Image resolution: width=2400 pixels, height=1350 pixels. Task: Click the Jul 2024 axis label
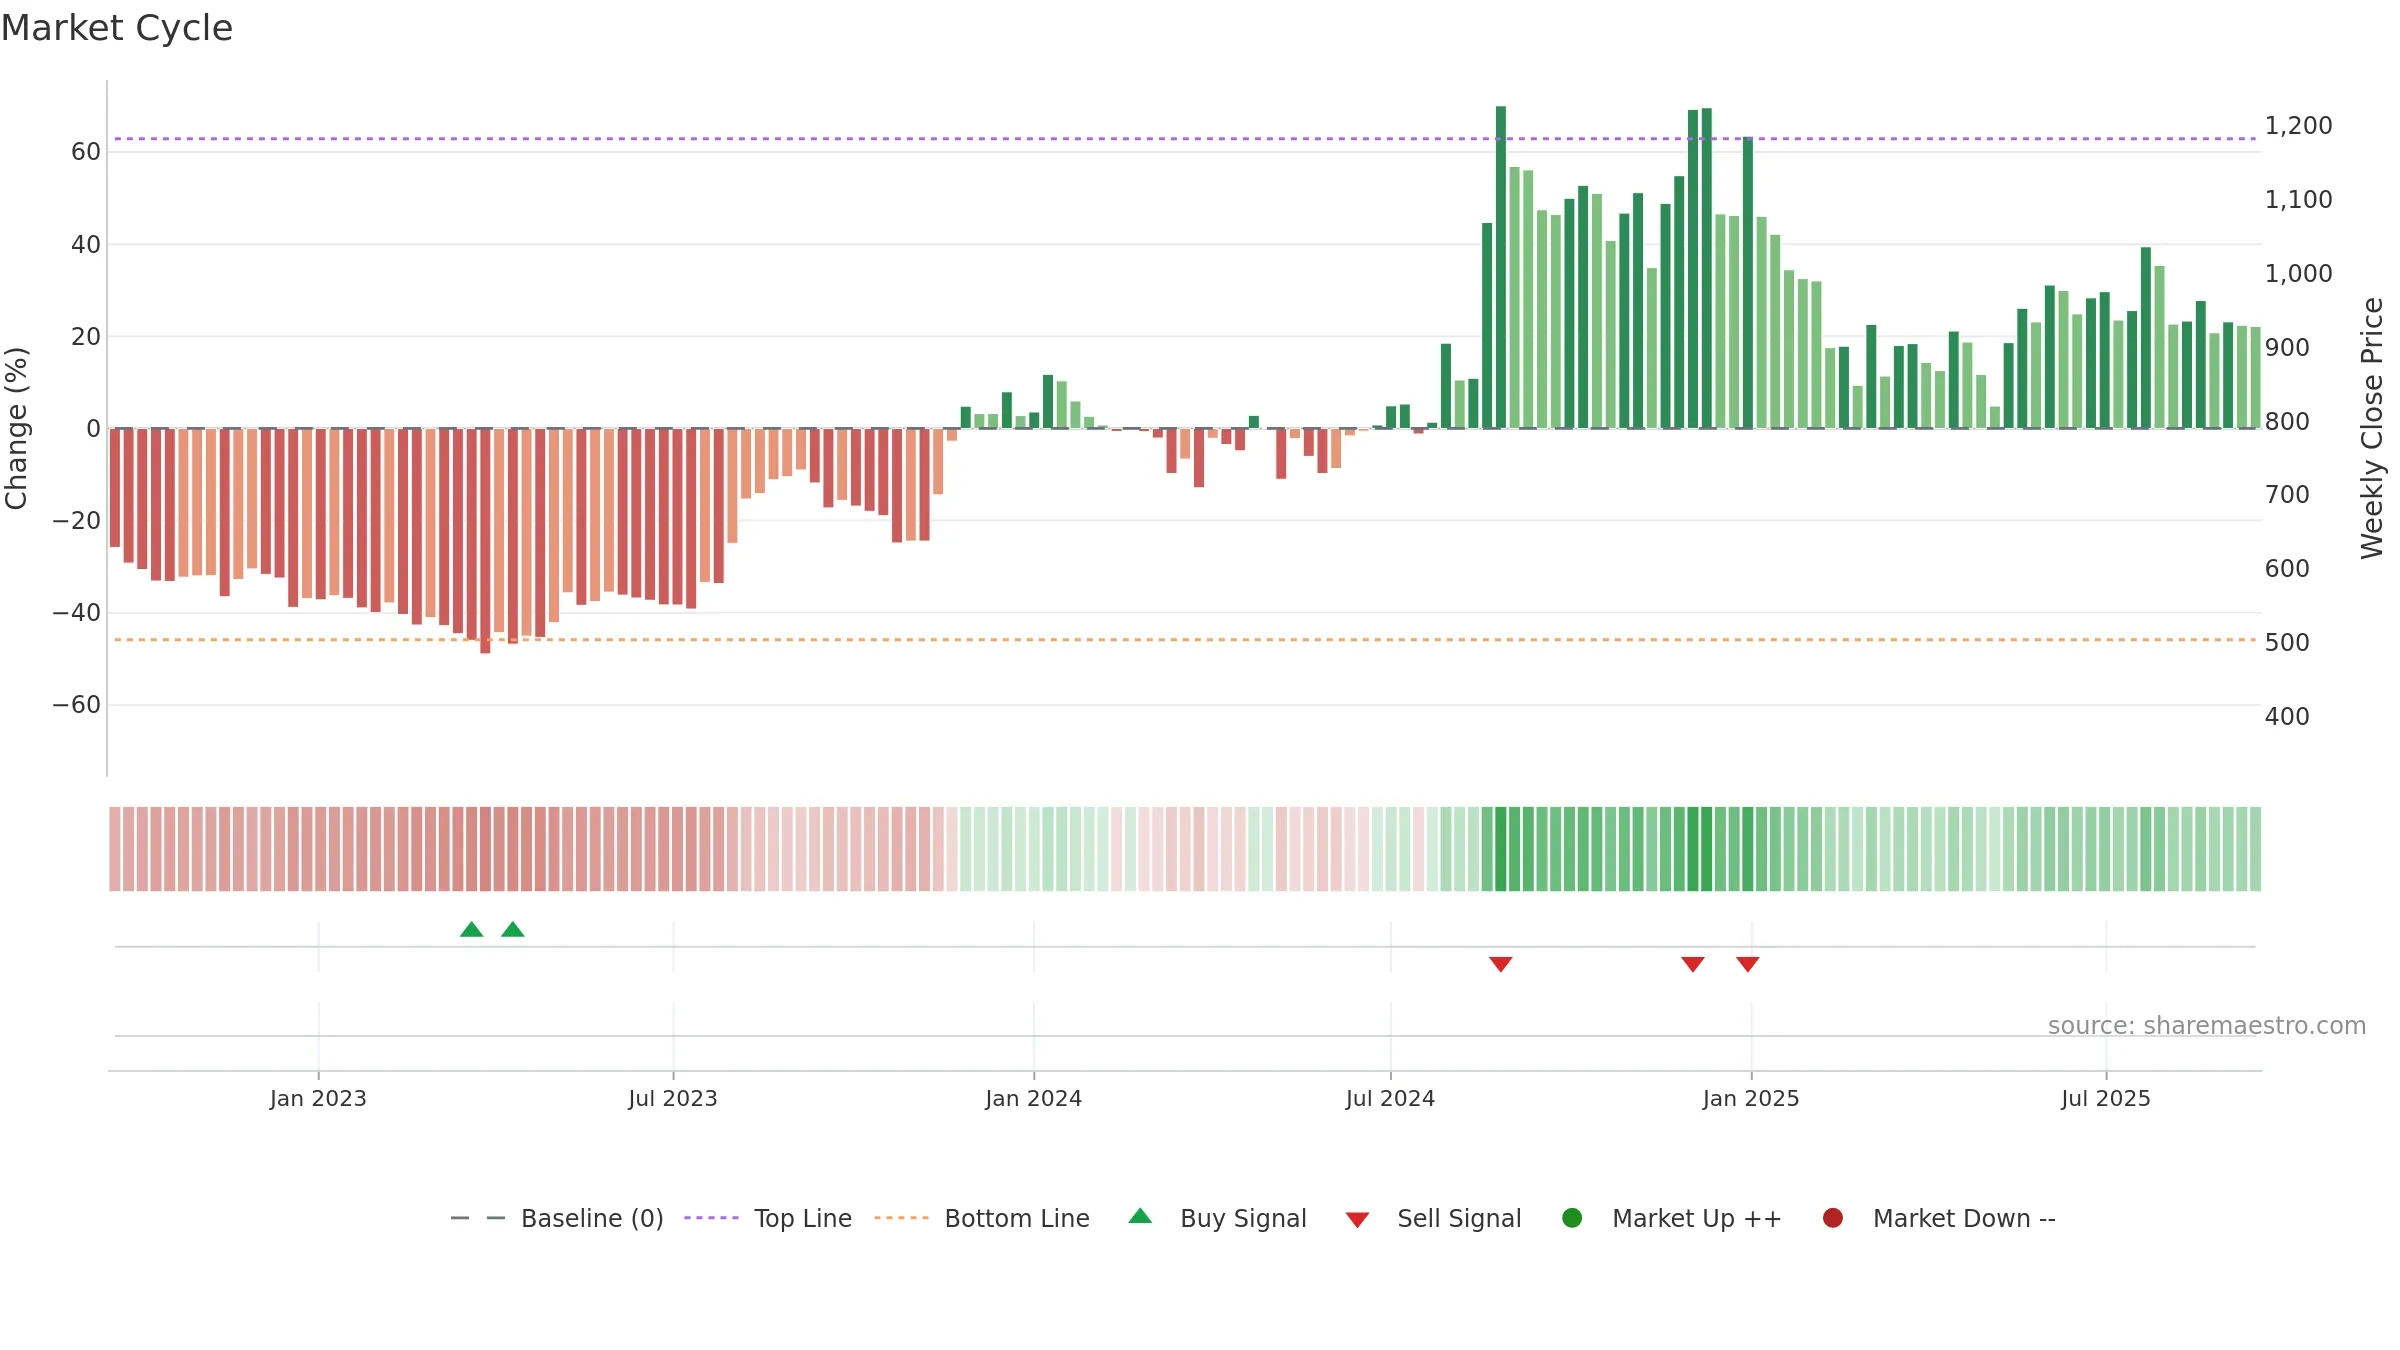pyautogui.click(x=1390, y=1098)
